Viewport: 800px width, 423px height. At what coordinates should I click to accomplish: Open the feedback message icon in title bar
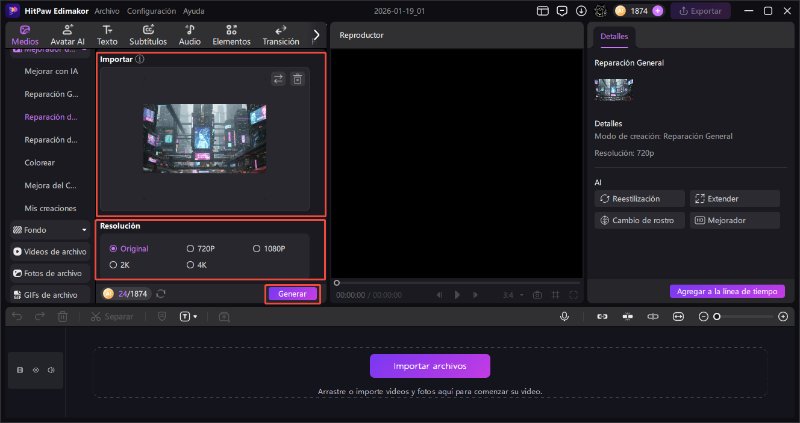[562, 11]
